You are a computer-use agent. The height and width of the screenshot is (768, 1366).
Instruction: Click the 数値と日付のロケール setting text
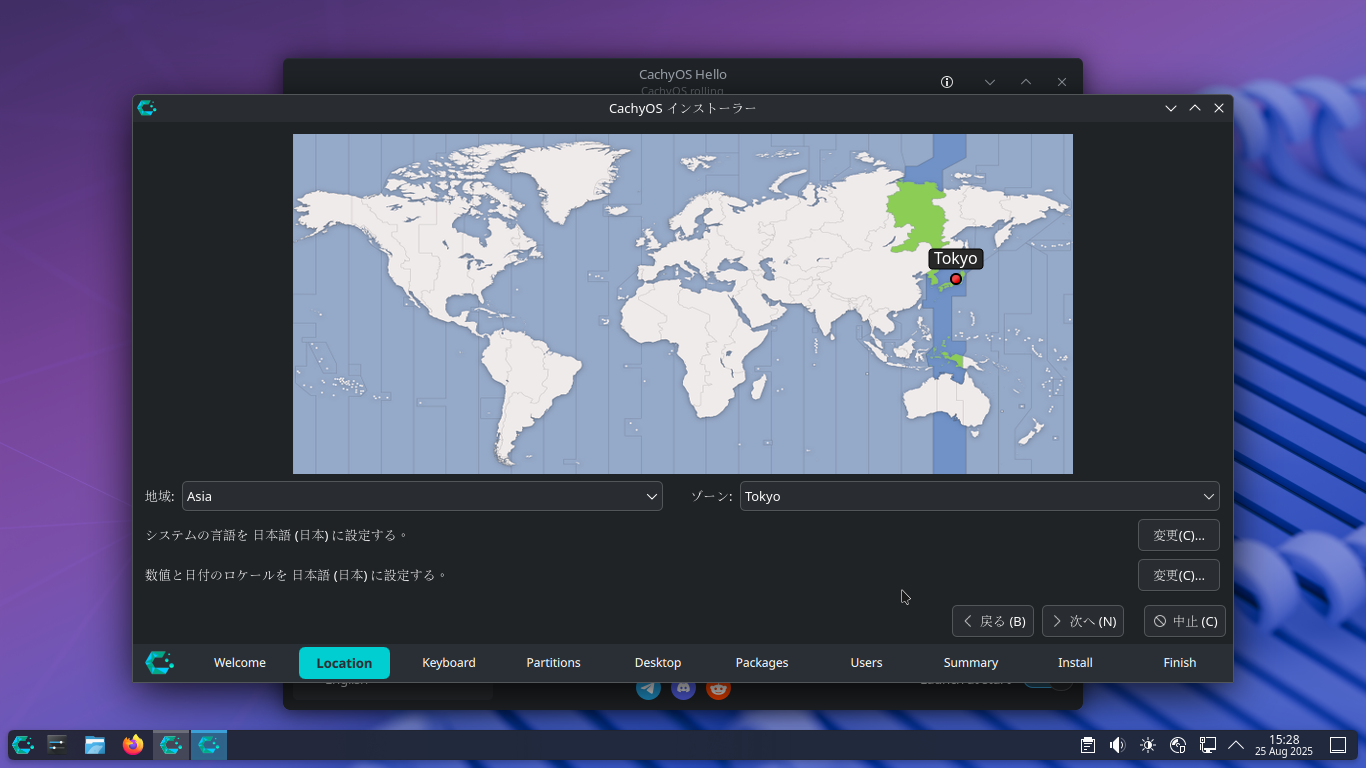[x=296, y=575]
